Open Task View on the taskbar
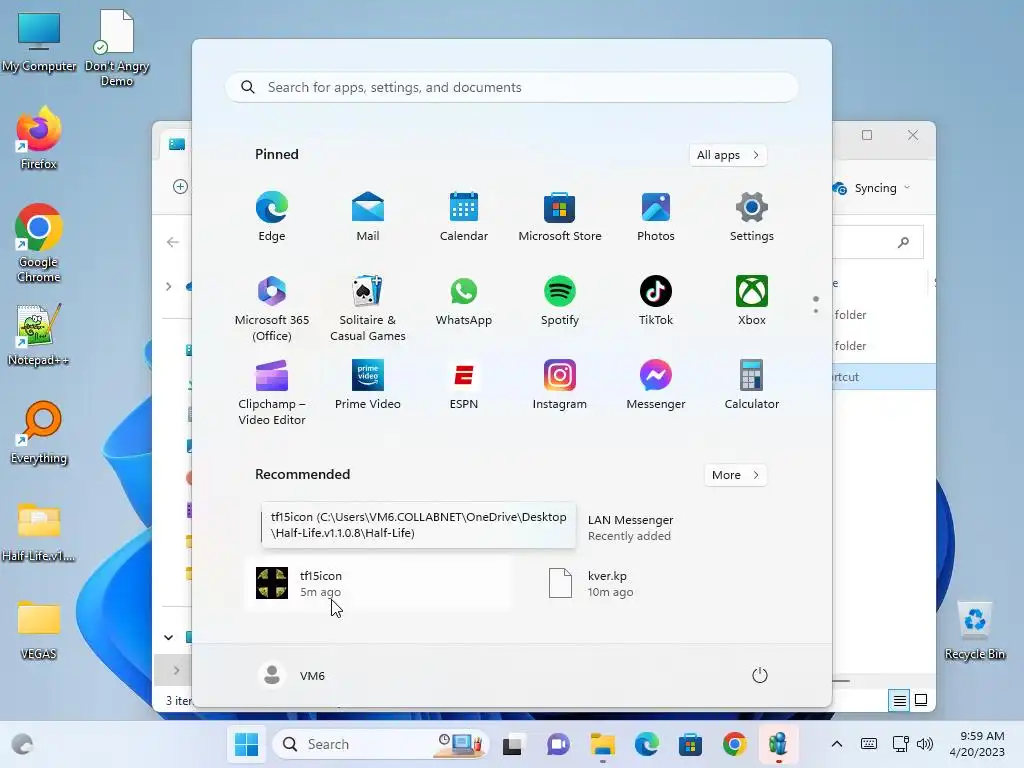1024x768 pixels. click(x=513, y=744)
